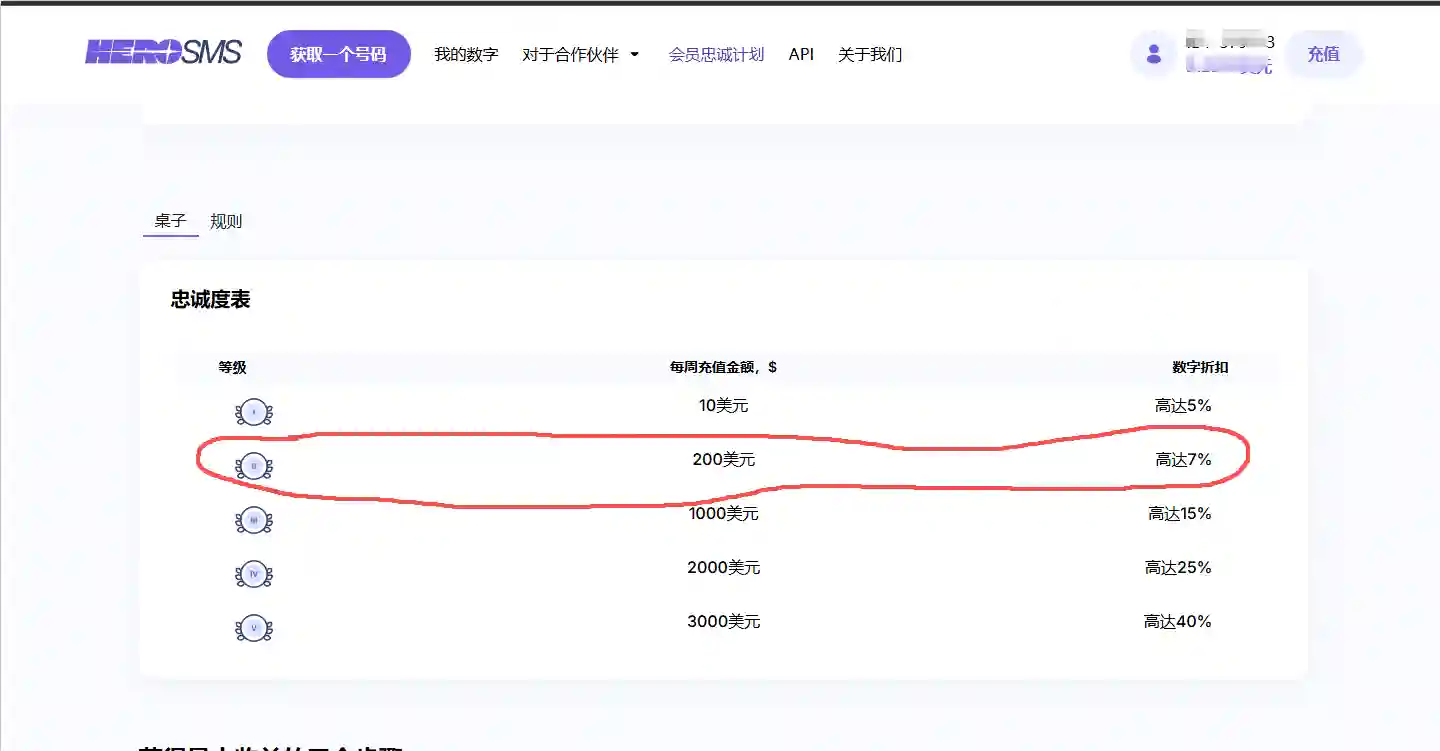Open the 关于我们 page

pos(869,54)
